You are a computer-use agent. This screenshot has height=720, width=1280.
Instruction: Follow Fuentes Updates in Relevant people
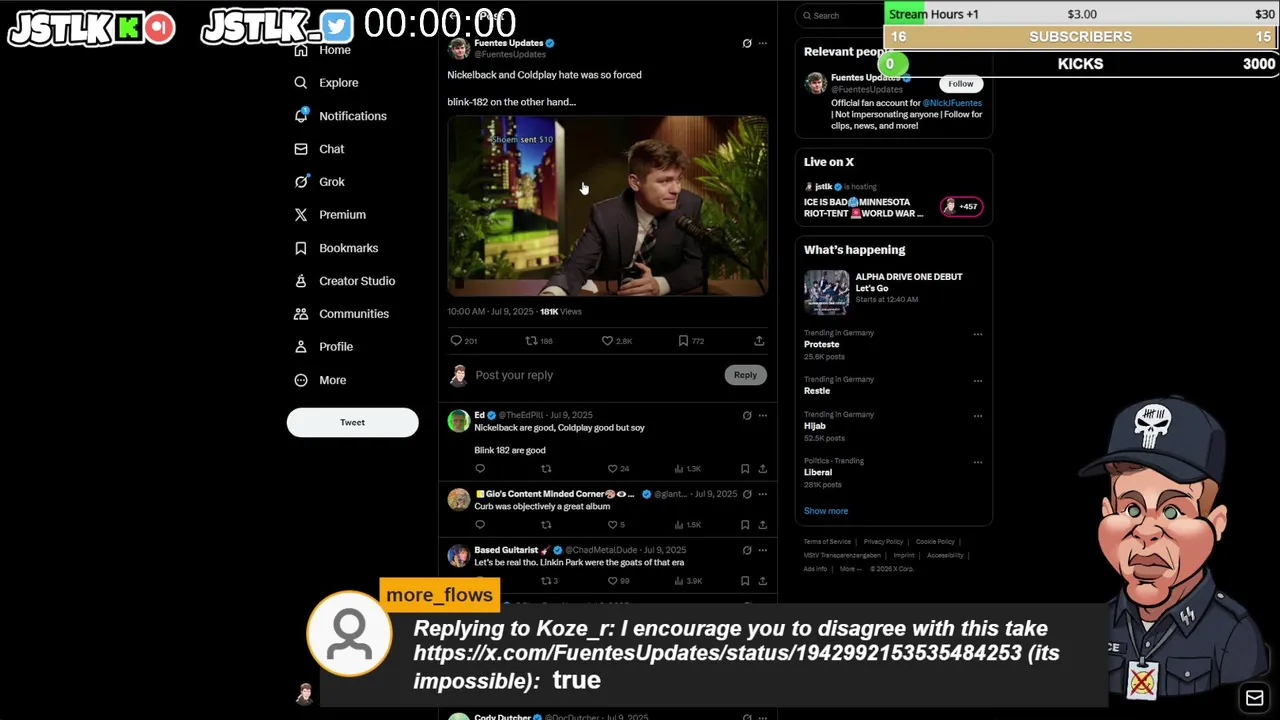tap(961, 84)
